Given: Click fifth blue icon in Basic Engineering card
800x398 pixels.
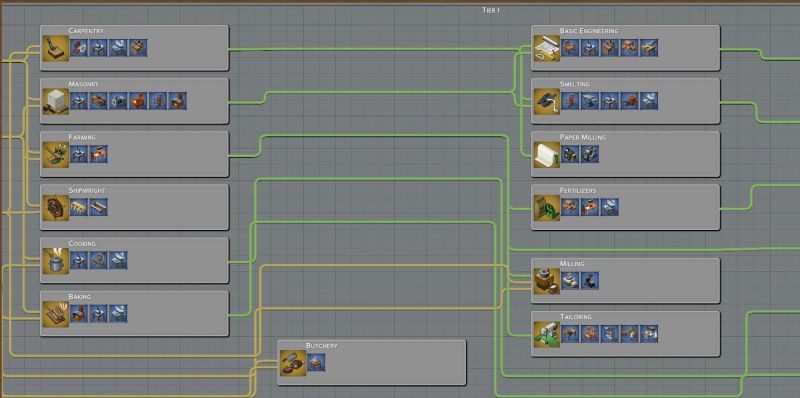Looking at the screenshot, I should (x=649, y=48).
